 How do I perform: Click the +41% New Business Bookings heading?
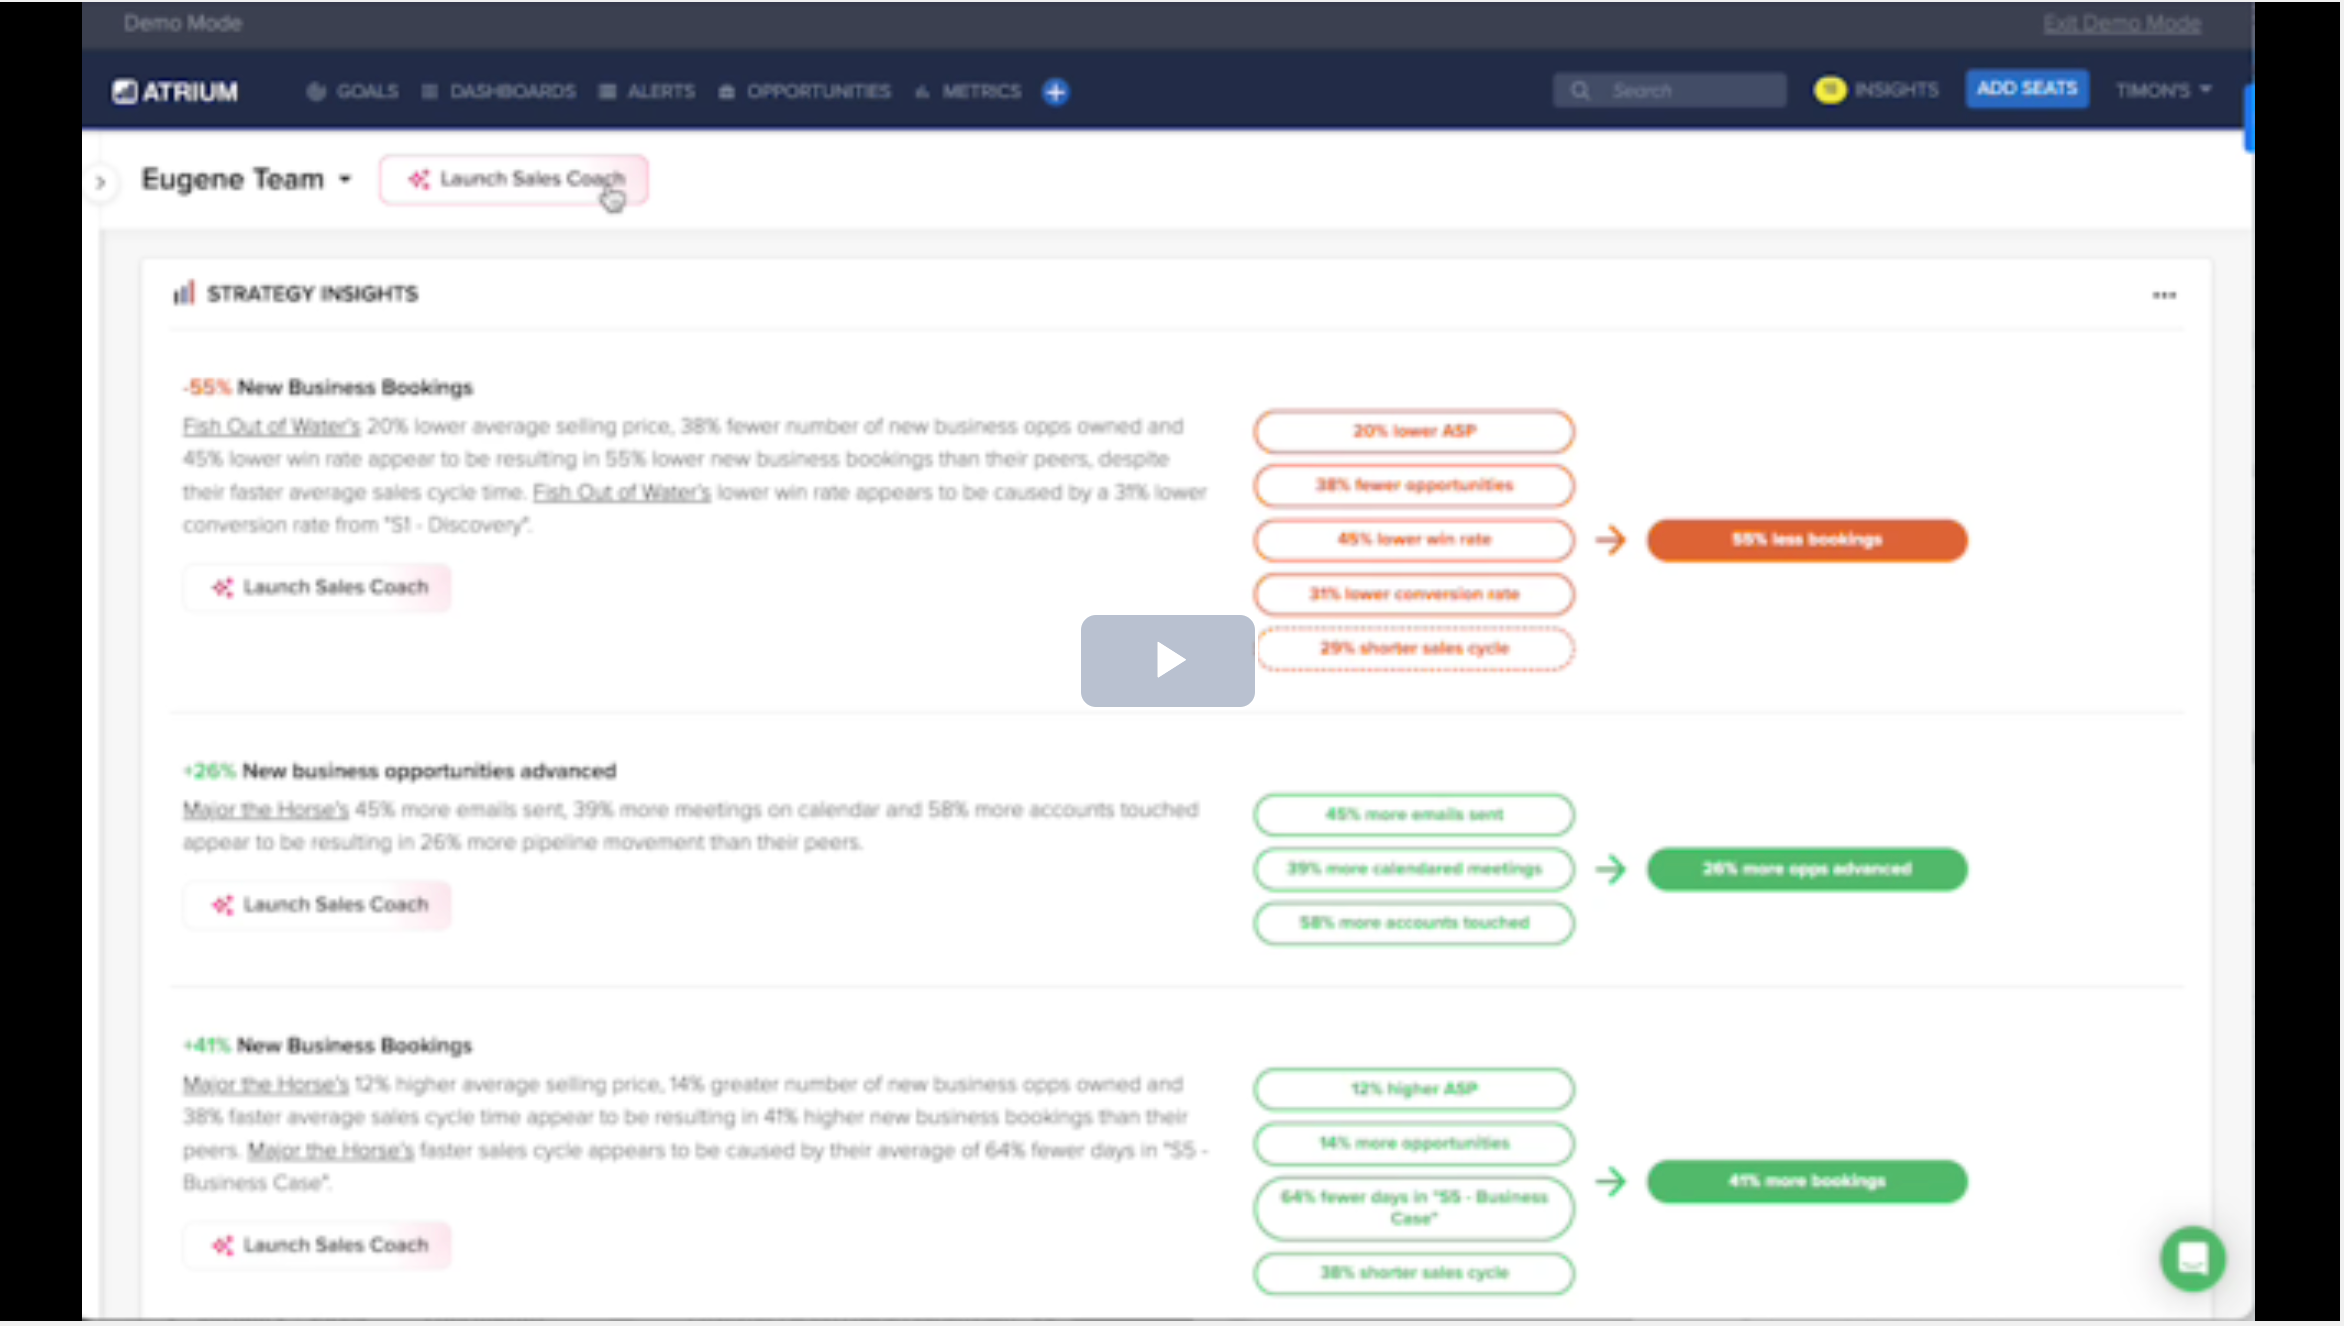click(x=327, y=1045)
